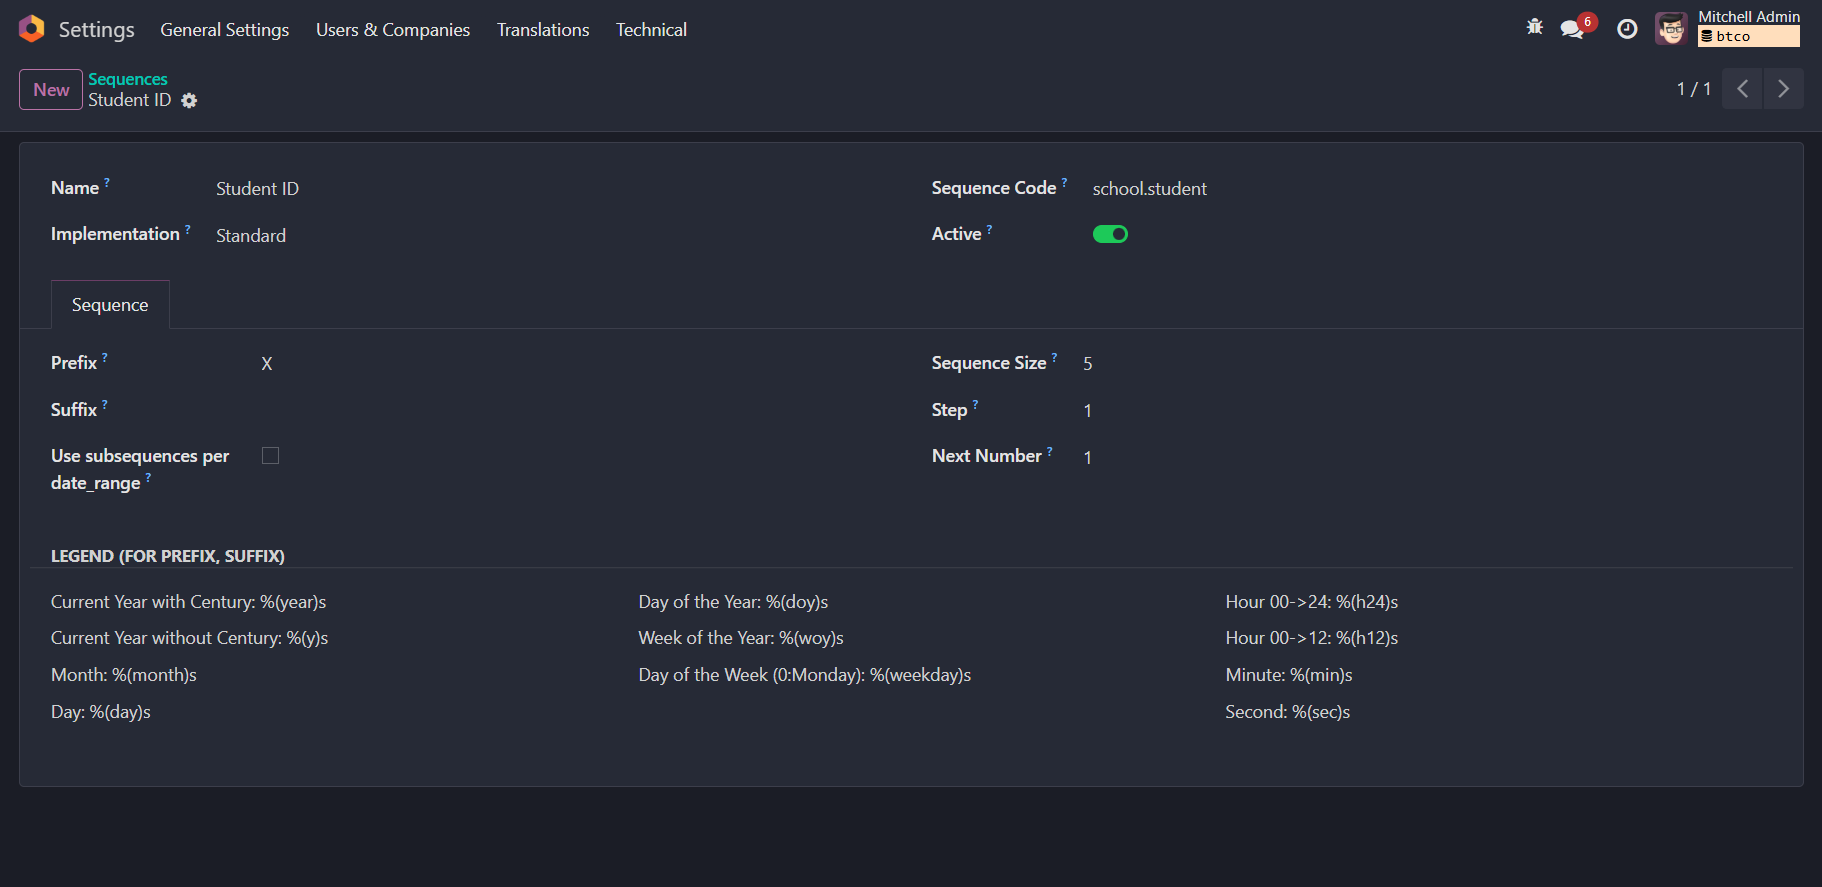Open the Translations menu
Screen dimensions: 1822x887
543,30
